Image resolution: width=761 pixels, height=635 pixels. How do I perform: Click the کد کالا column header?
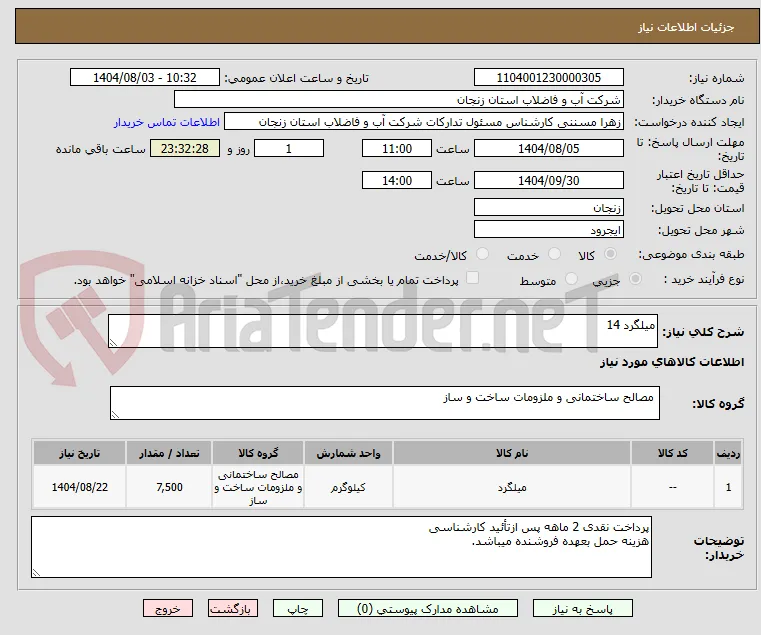pos(672,453)
